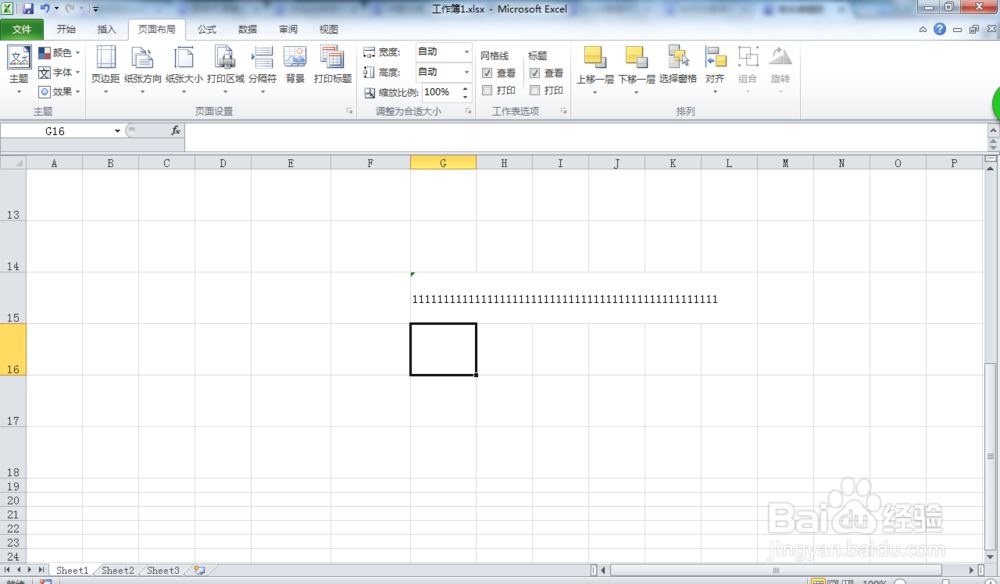Open the Margins (页边距) options
The width and height of the screenshot is (1000, 584).
pyautogui.click(x=105, y=69)
